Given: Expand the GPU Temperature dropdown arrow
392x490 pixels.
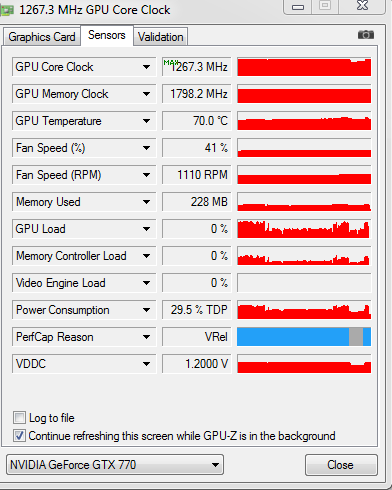Looking at the screenshot, I should (x=146, y=121).
